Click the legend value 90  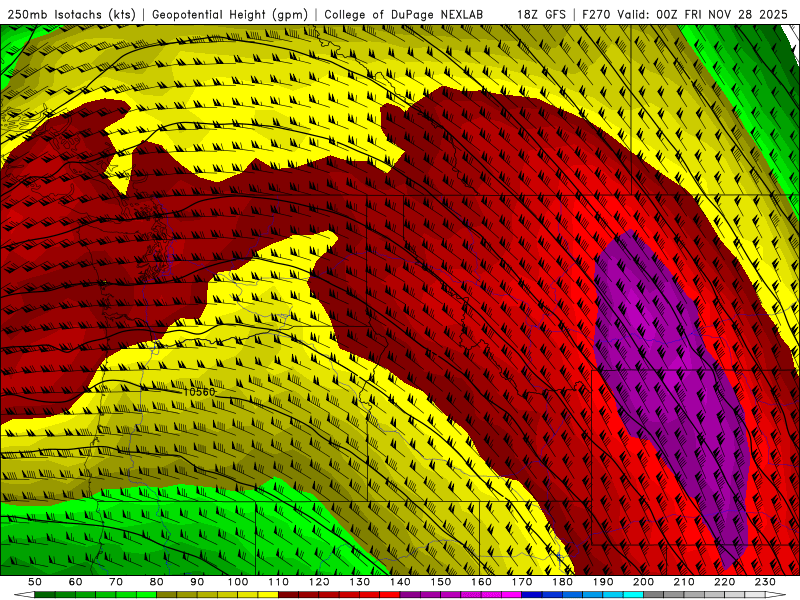pyautogui.click(x=197, y=582)
